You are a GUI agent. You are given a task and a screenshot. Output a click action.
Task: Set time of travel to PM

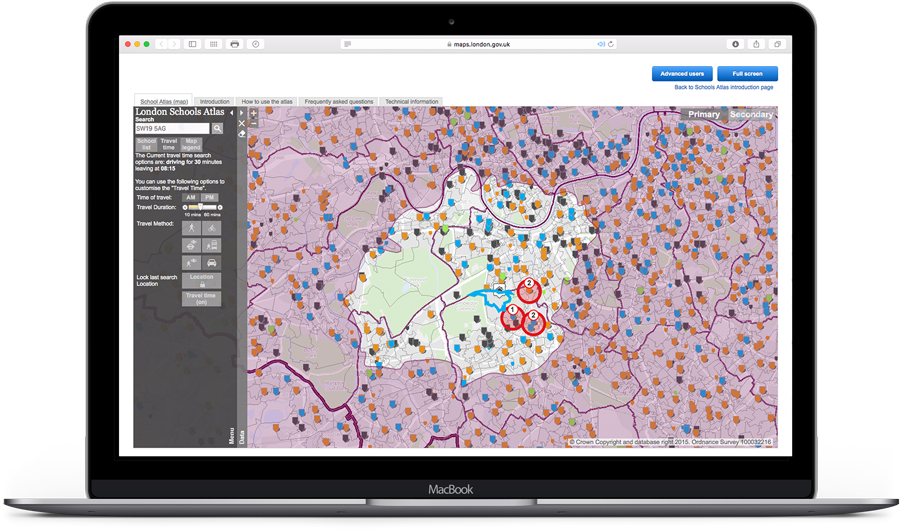pyautogui.click(x=210, y=198)
